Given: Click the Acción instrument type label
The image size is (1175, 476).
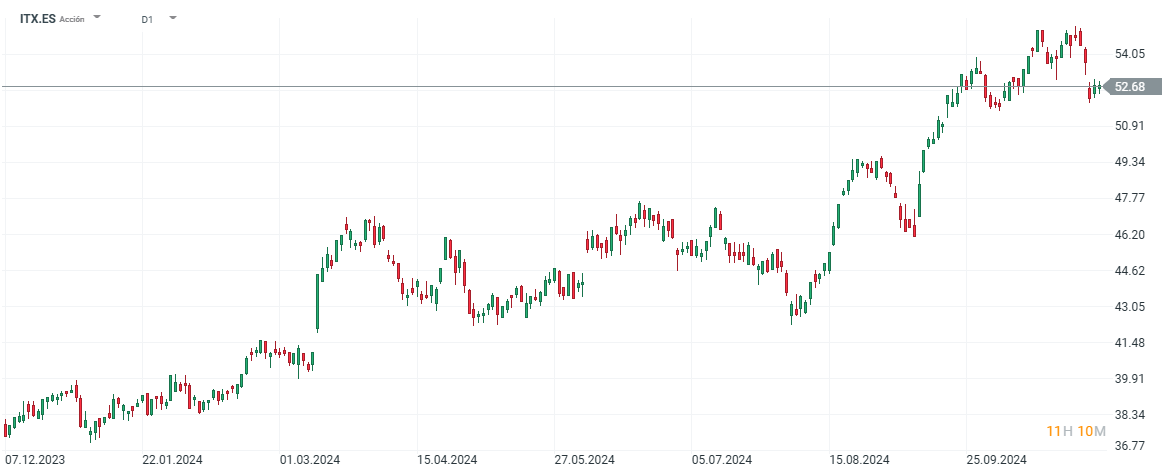Looking at the screenshot, I should tap(72, 19).
